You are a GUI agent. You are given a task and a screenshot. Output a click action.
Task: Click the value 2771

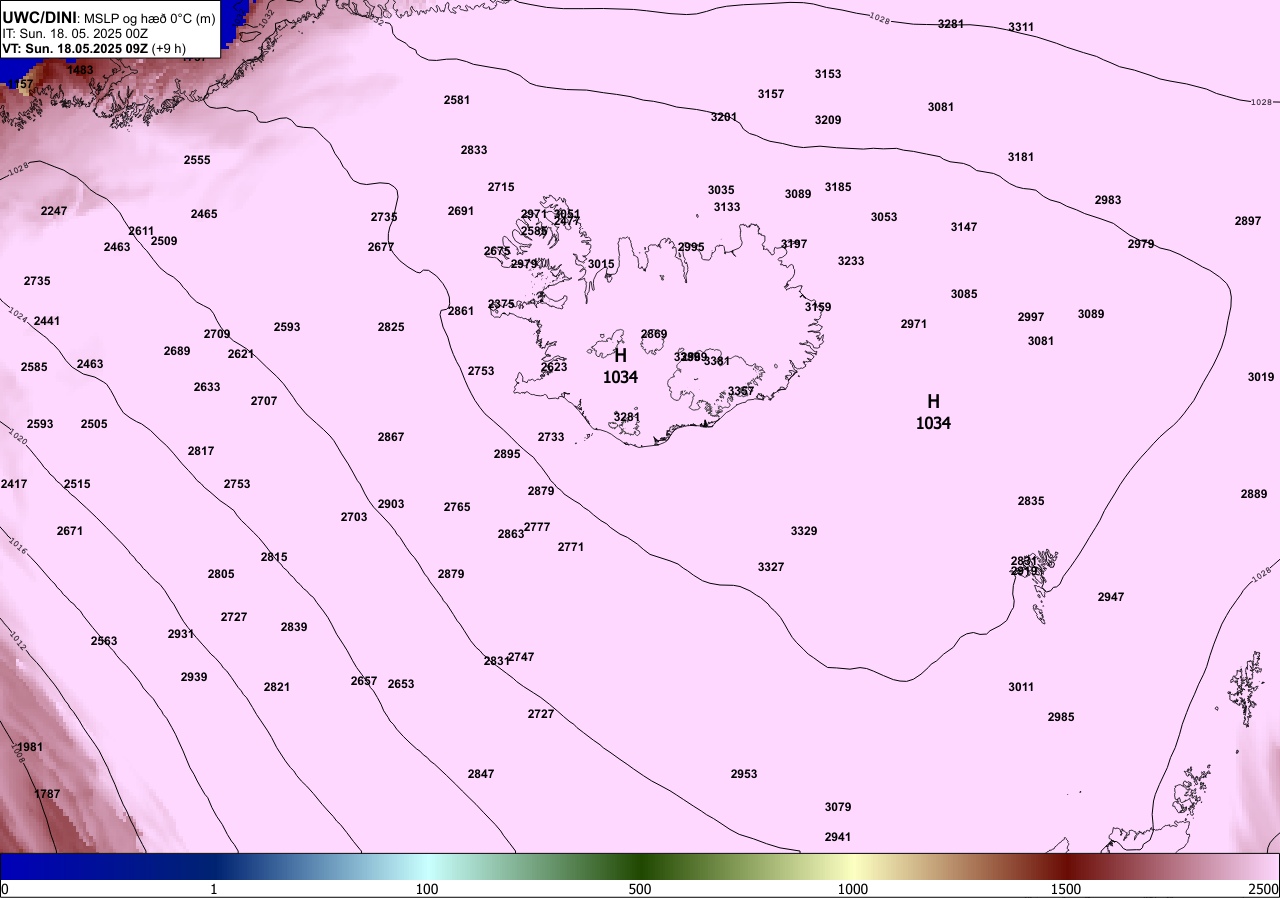(571, 547)
